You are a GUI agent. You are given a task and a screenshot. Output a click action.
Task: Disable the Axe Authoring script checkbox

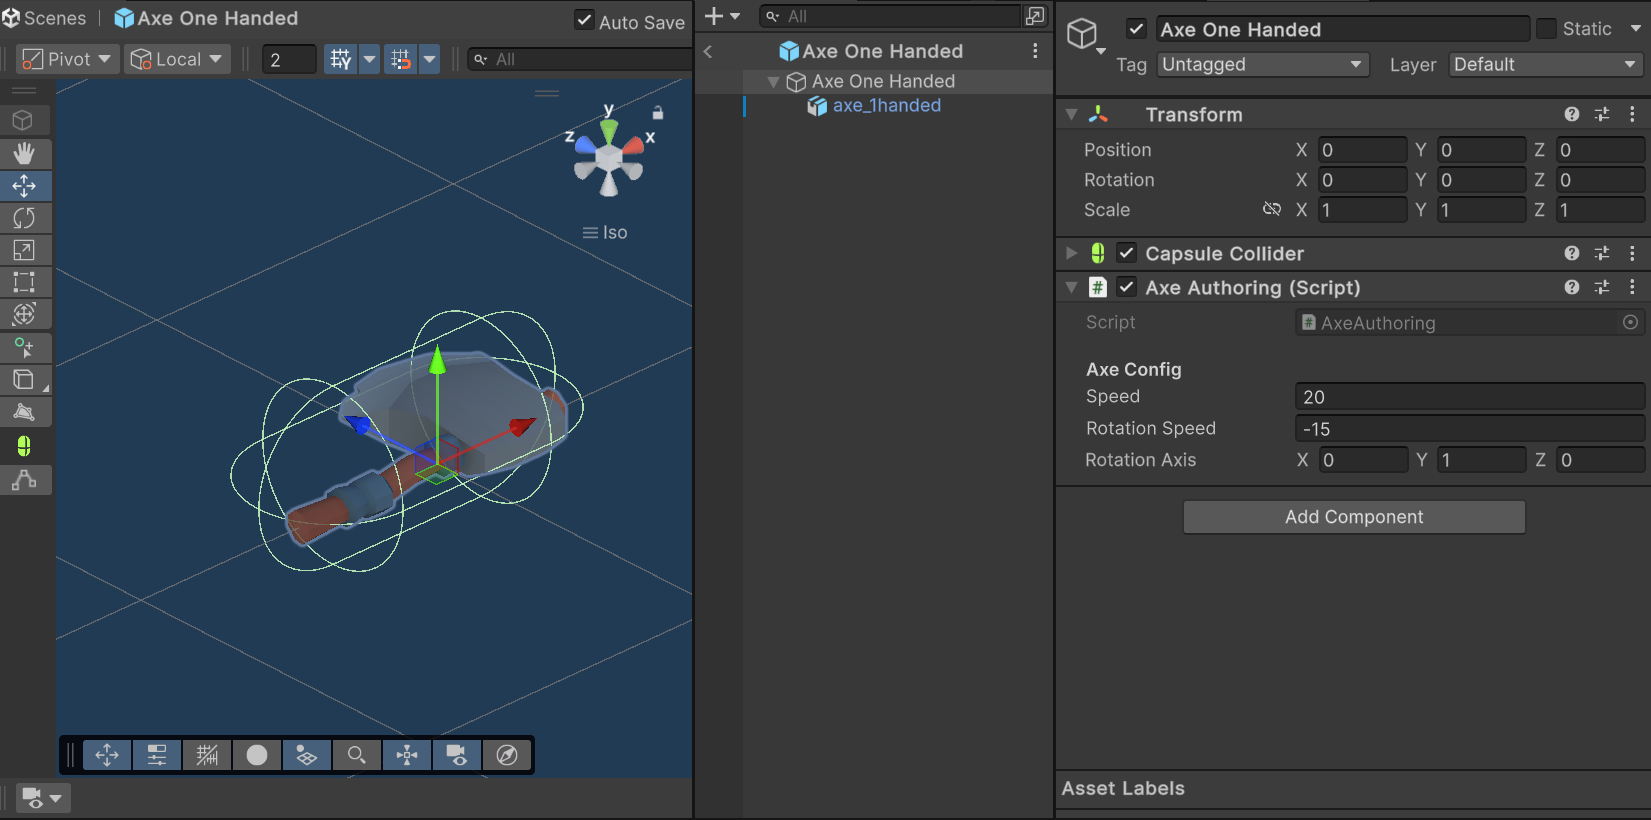(x=1126, y=287)
